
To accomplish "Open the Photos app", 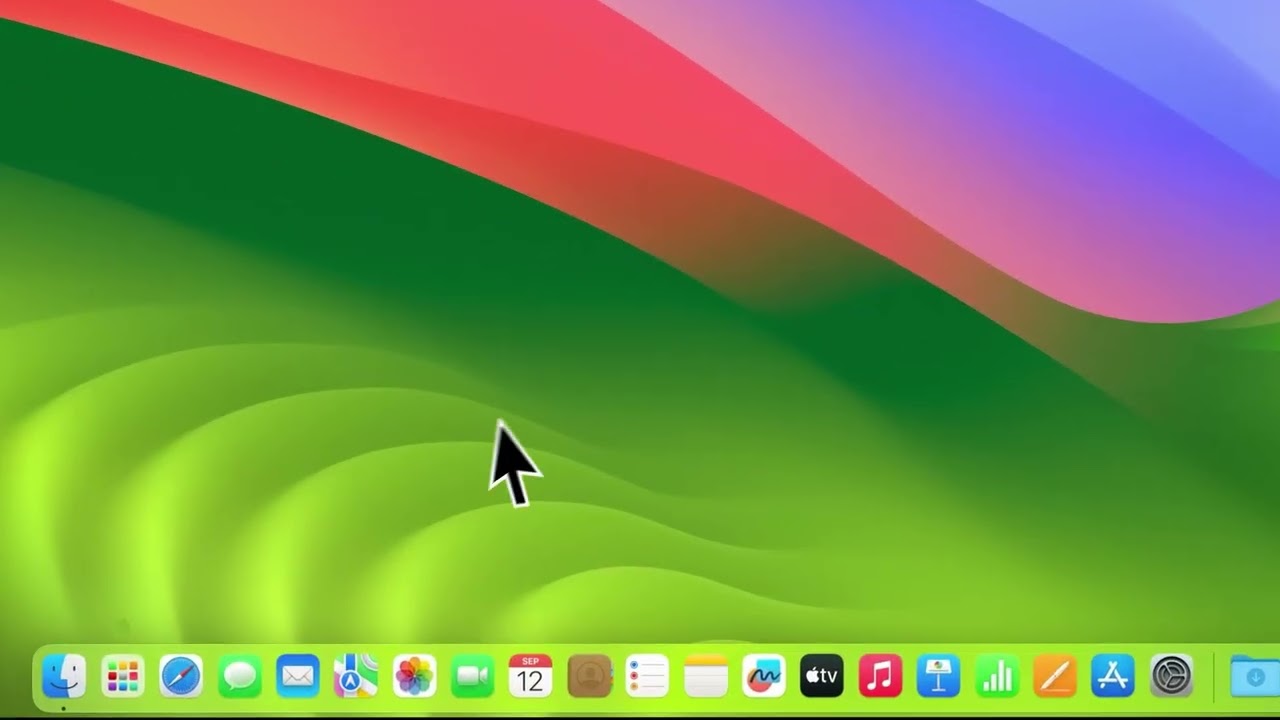I will [414, 677].
